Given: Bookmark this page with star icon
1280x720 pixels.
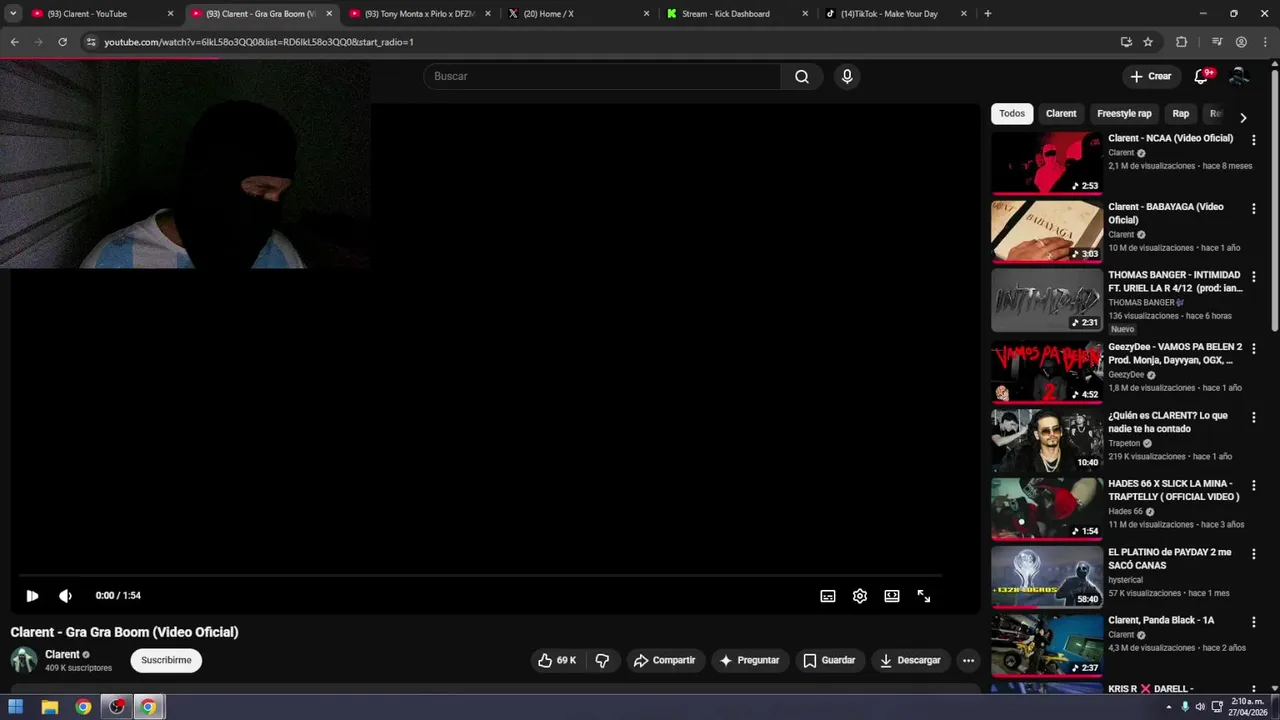Looking at the screenshot, I should click(x=1148, y=42).
